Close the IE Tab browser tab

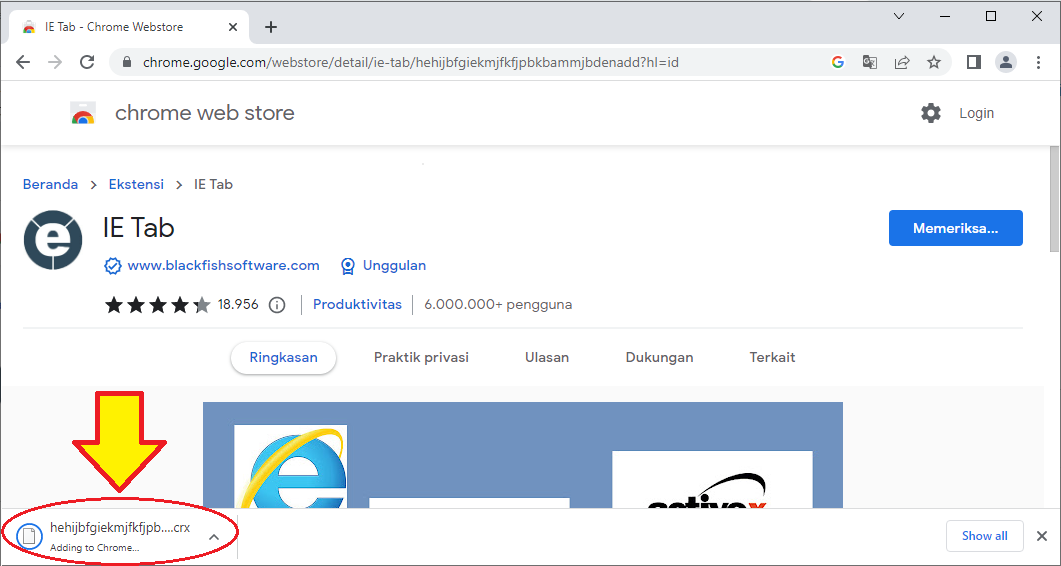[233, 27]
